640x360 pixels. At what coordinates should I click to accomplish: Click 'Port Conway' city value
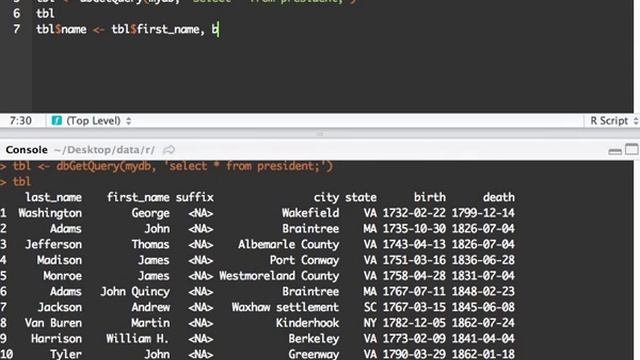(304, 260)
